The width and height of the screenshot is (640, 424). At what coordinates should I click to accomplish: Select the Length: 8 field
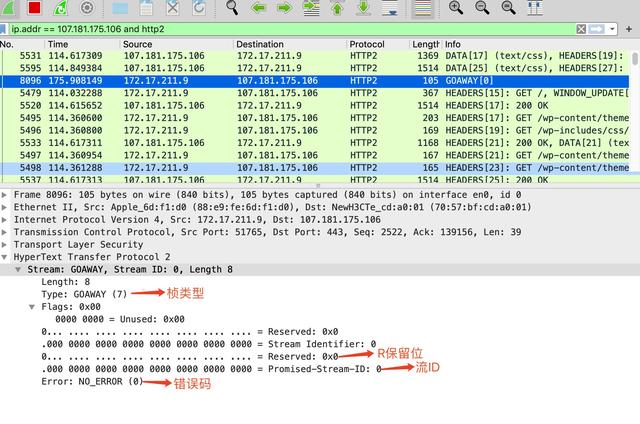[65, 282]
